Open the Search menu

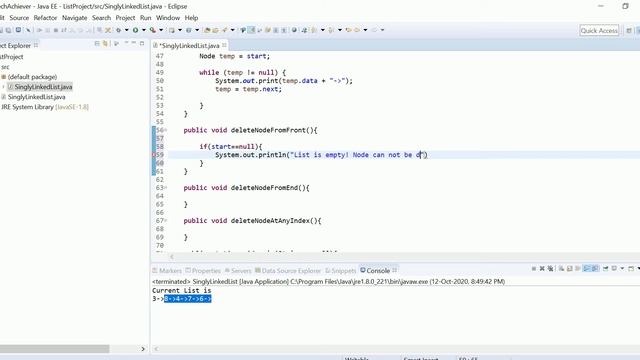point(101,18)
